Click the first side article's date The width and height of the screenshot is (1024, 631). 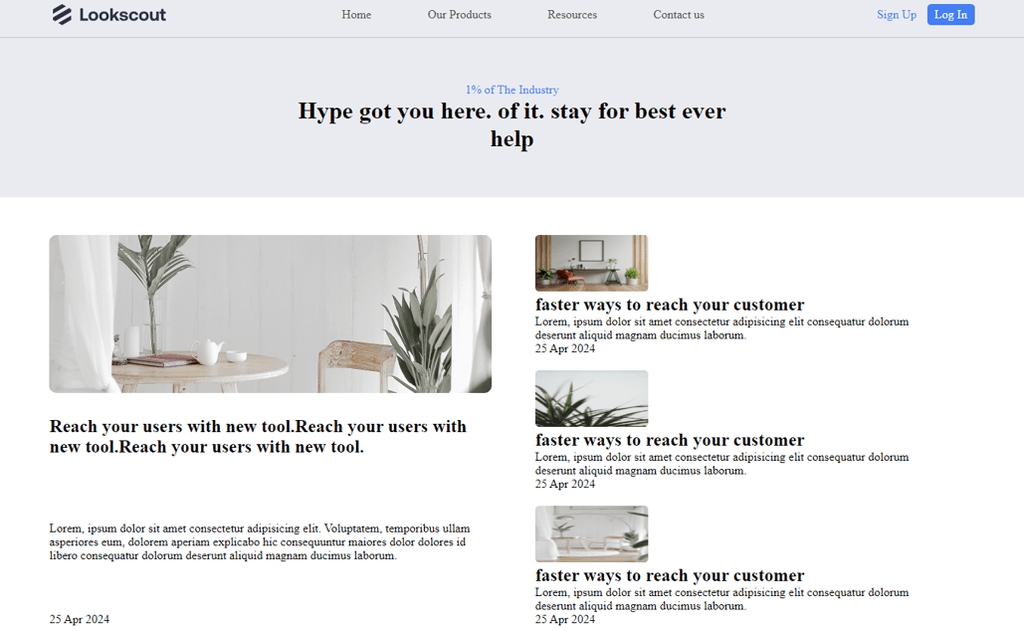pos(565,348)
